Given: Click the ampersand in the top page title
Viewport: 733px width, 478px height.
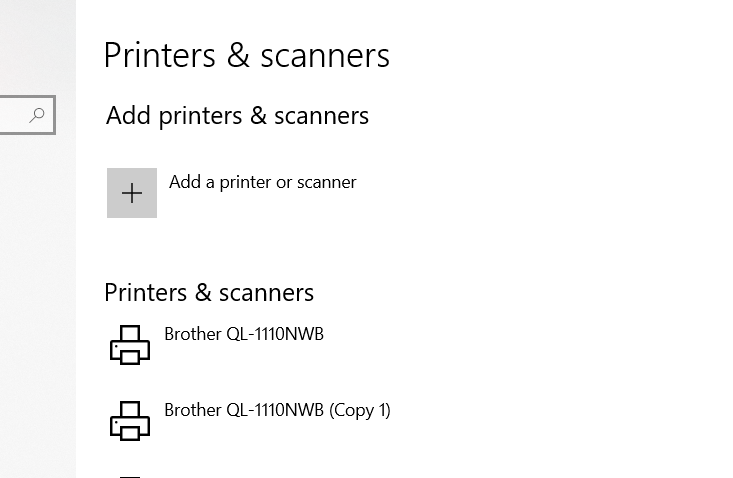Looking at the screenshot, I should 238,56.
